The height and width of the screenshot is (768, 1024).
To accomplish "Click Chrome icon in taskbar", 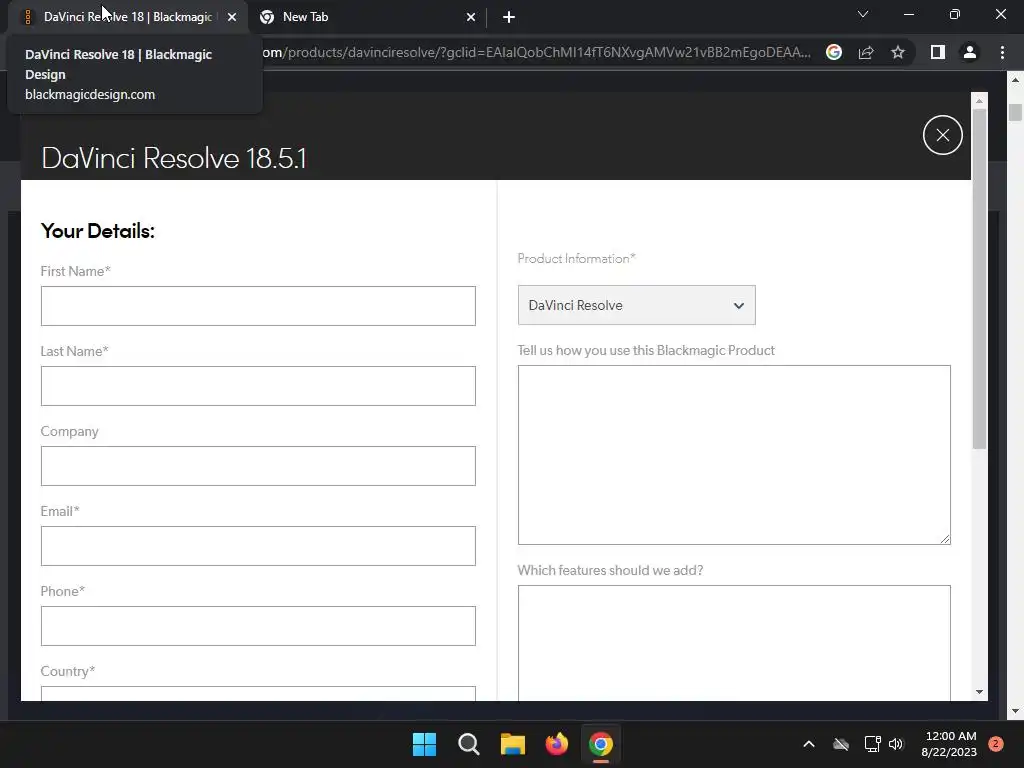I will pos(601,744).
